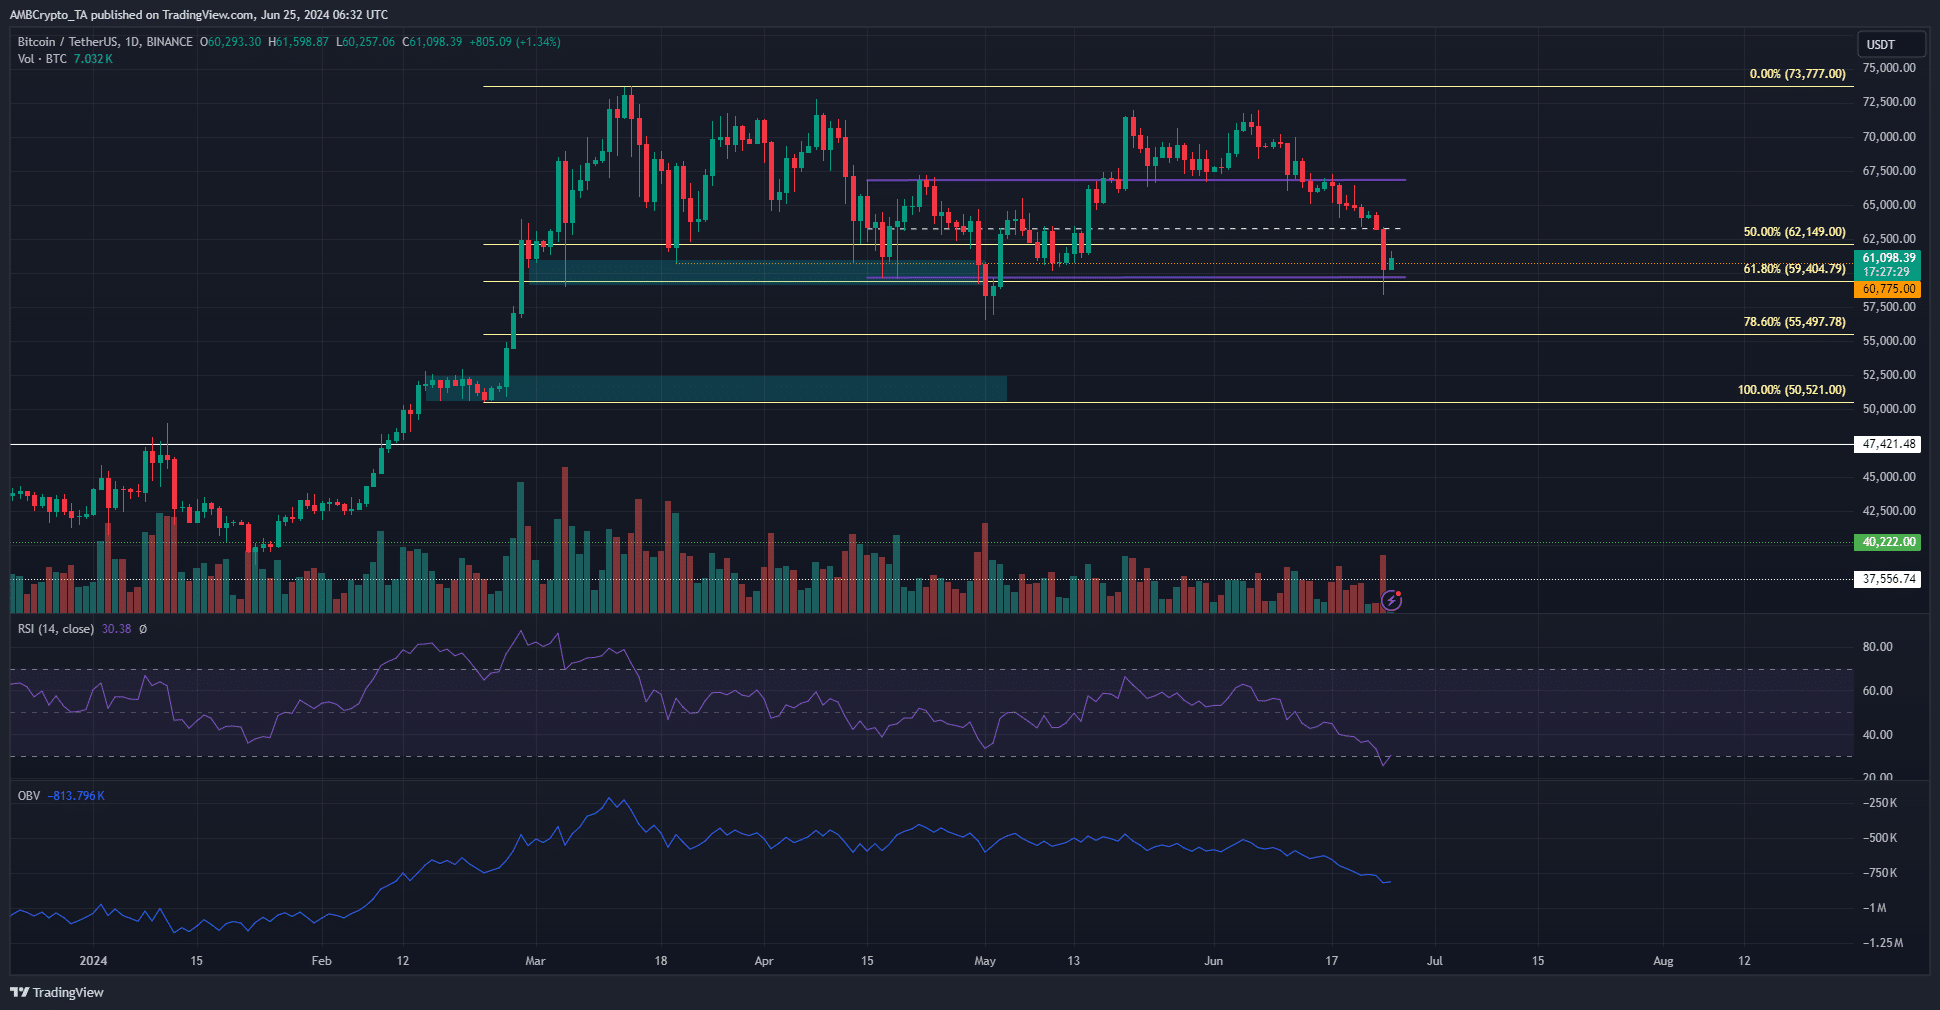Open the USDT currency selector
The height and width of the screenshot is (1010, 1940).
coord(1891,44)
